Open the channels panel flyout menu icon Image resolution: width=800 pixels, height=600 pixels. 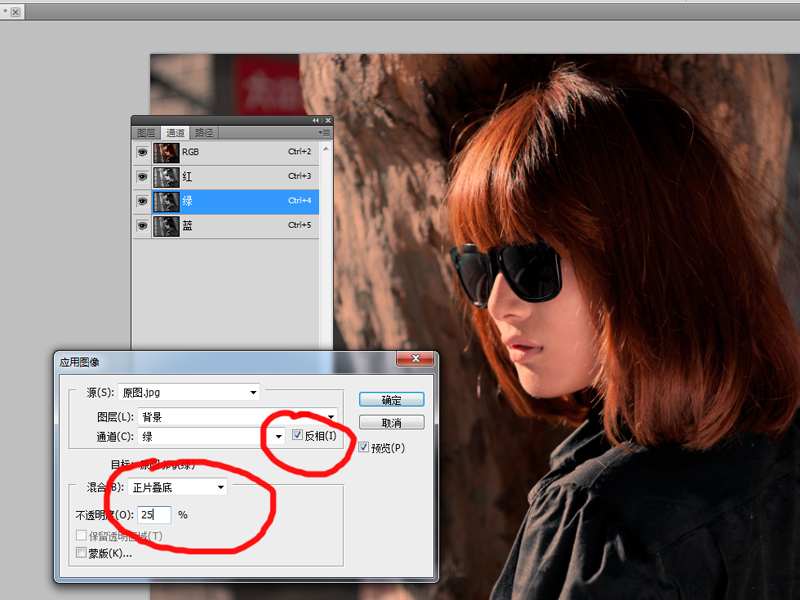324,132
